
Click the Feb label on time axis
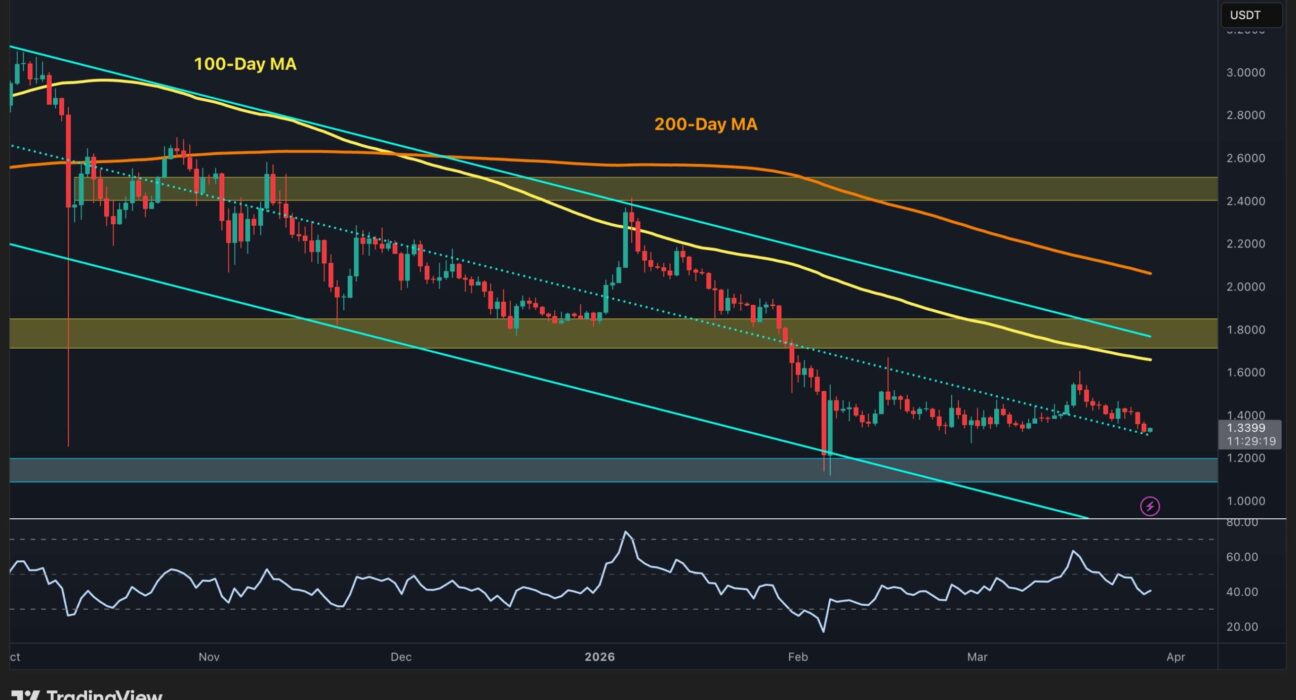tap(797, 657)
